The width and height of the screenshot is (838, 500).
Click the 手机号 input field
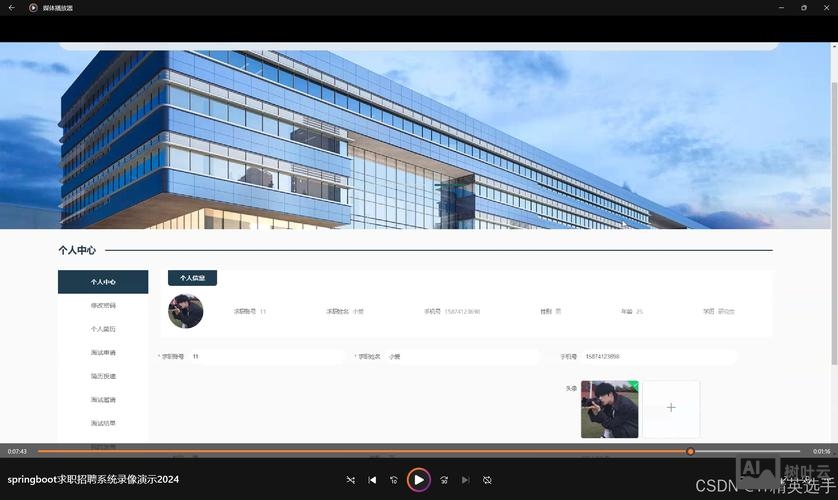click(658, 356)
